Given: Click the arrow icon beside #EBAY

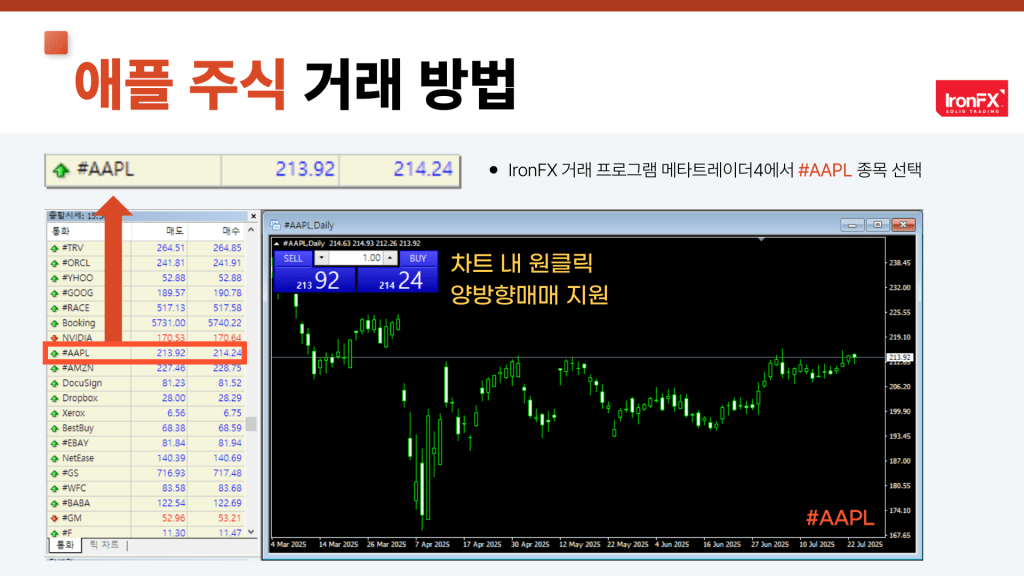Looking at the screenshot, I should pyautogui.click(x=54, y=443).
